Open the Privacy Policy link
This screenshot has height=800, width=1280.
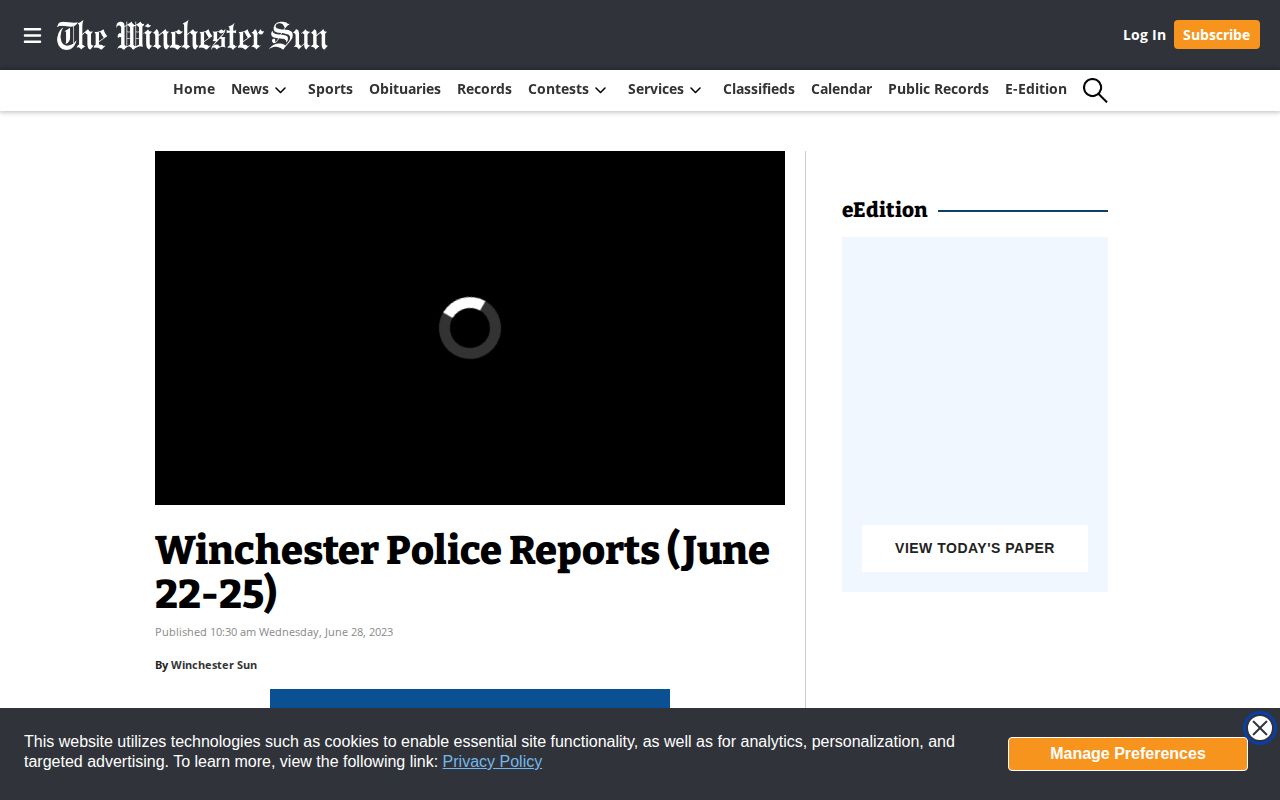492,761
